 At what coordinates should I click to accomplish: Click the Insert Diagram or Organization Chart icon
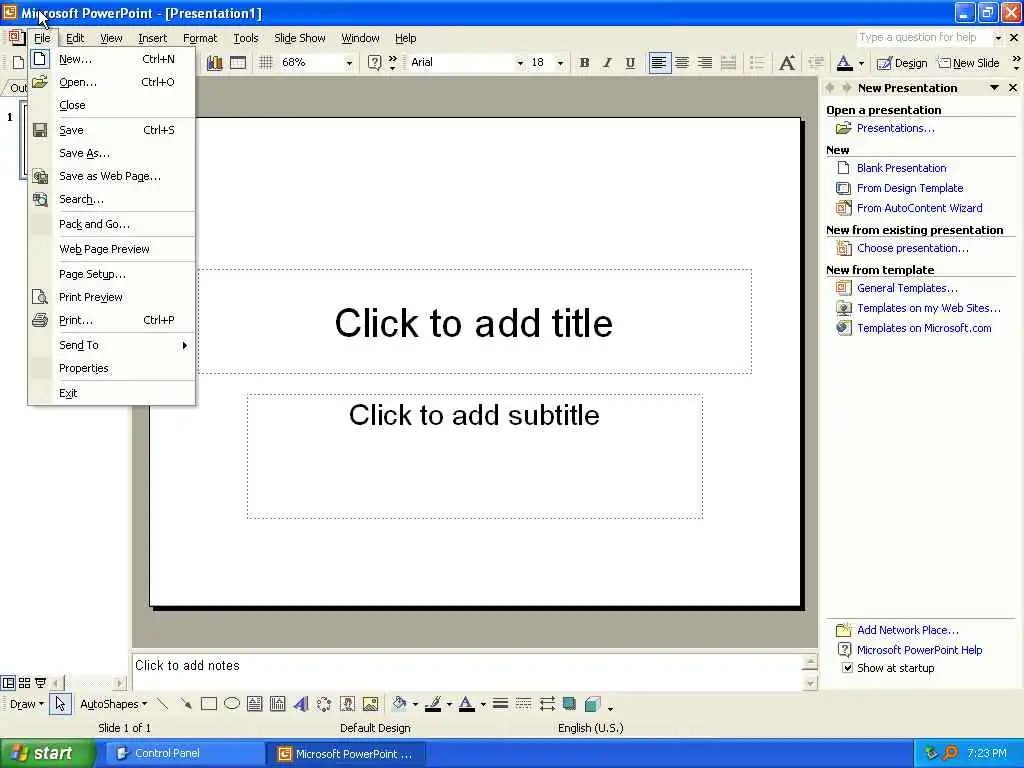click(324, 704)
